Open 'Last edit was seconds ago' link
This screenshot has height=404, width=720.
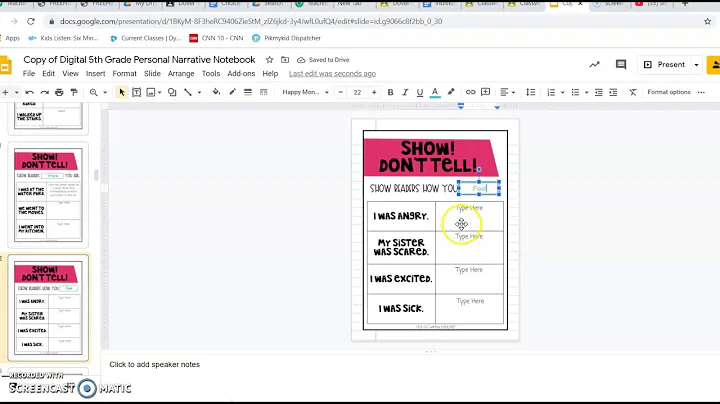pos(332,73)
